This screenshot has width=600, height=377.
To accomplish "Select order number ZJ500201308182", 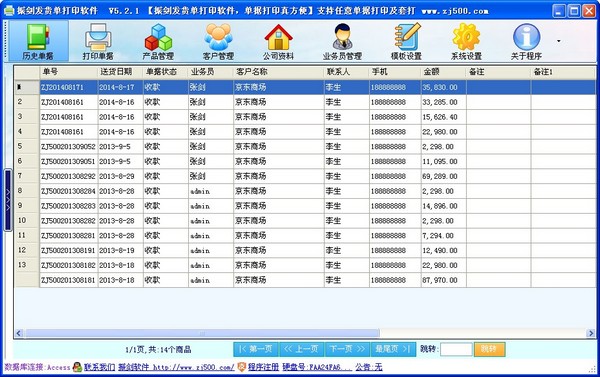I will coord(69,265).
